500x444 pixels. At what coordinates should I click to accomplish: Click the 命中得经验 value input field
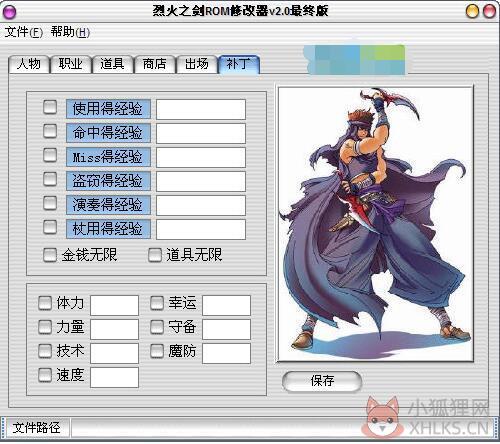[x=201, y=133]
